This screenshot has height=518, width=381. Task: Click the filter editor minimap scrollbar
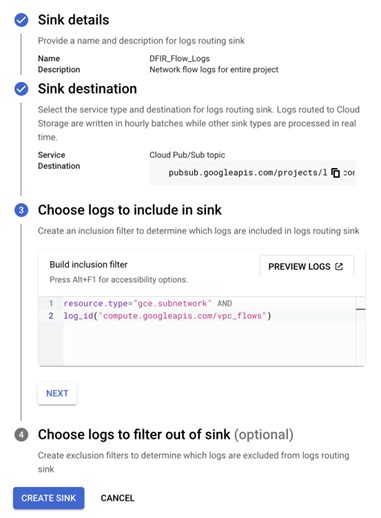360,331
